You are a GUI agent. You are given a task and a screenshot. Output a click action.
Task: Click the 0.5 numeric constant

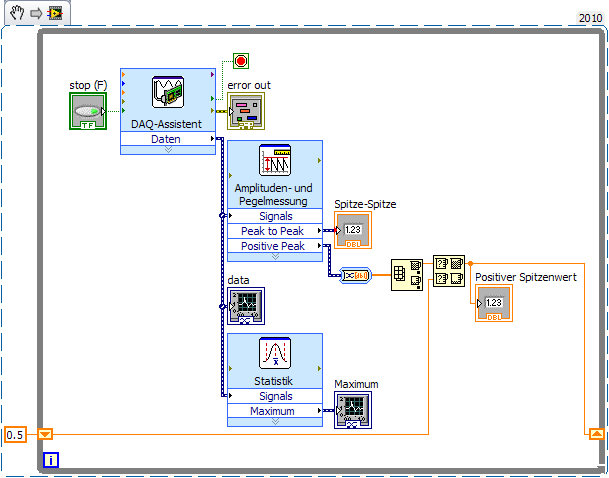coord(15,435)
